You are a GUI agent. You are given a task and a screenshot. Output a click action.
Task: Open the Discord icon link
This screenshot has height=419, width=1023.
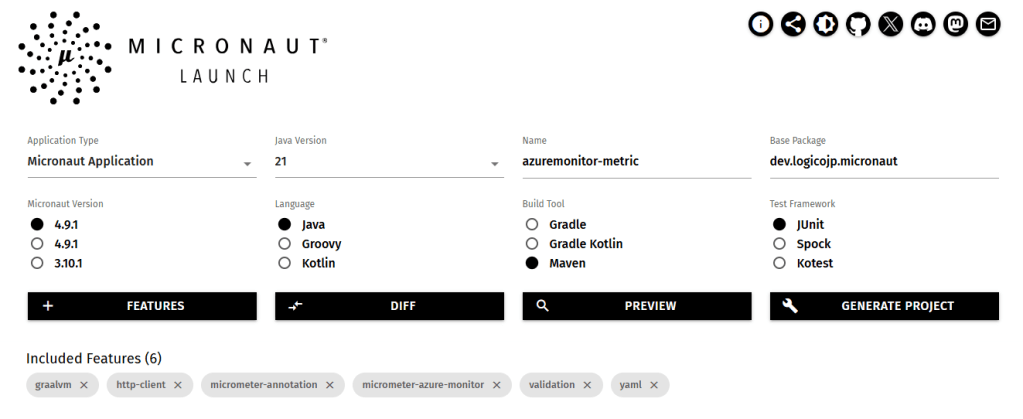coord(923,24)
